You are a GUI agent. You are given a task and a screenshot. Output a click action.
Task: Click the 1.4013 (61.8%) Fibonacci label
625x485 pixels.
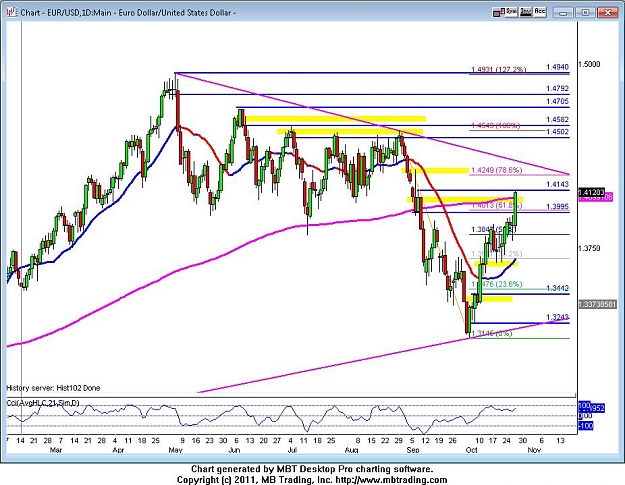pyautogui.click(x=497, y=206)
